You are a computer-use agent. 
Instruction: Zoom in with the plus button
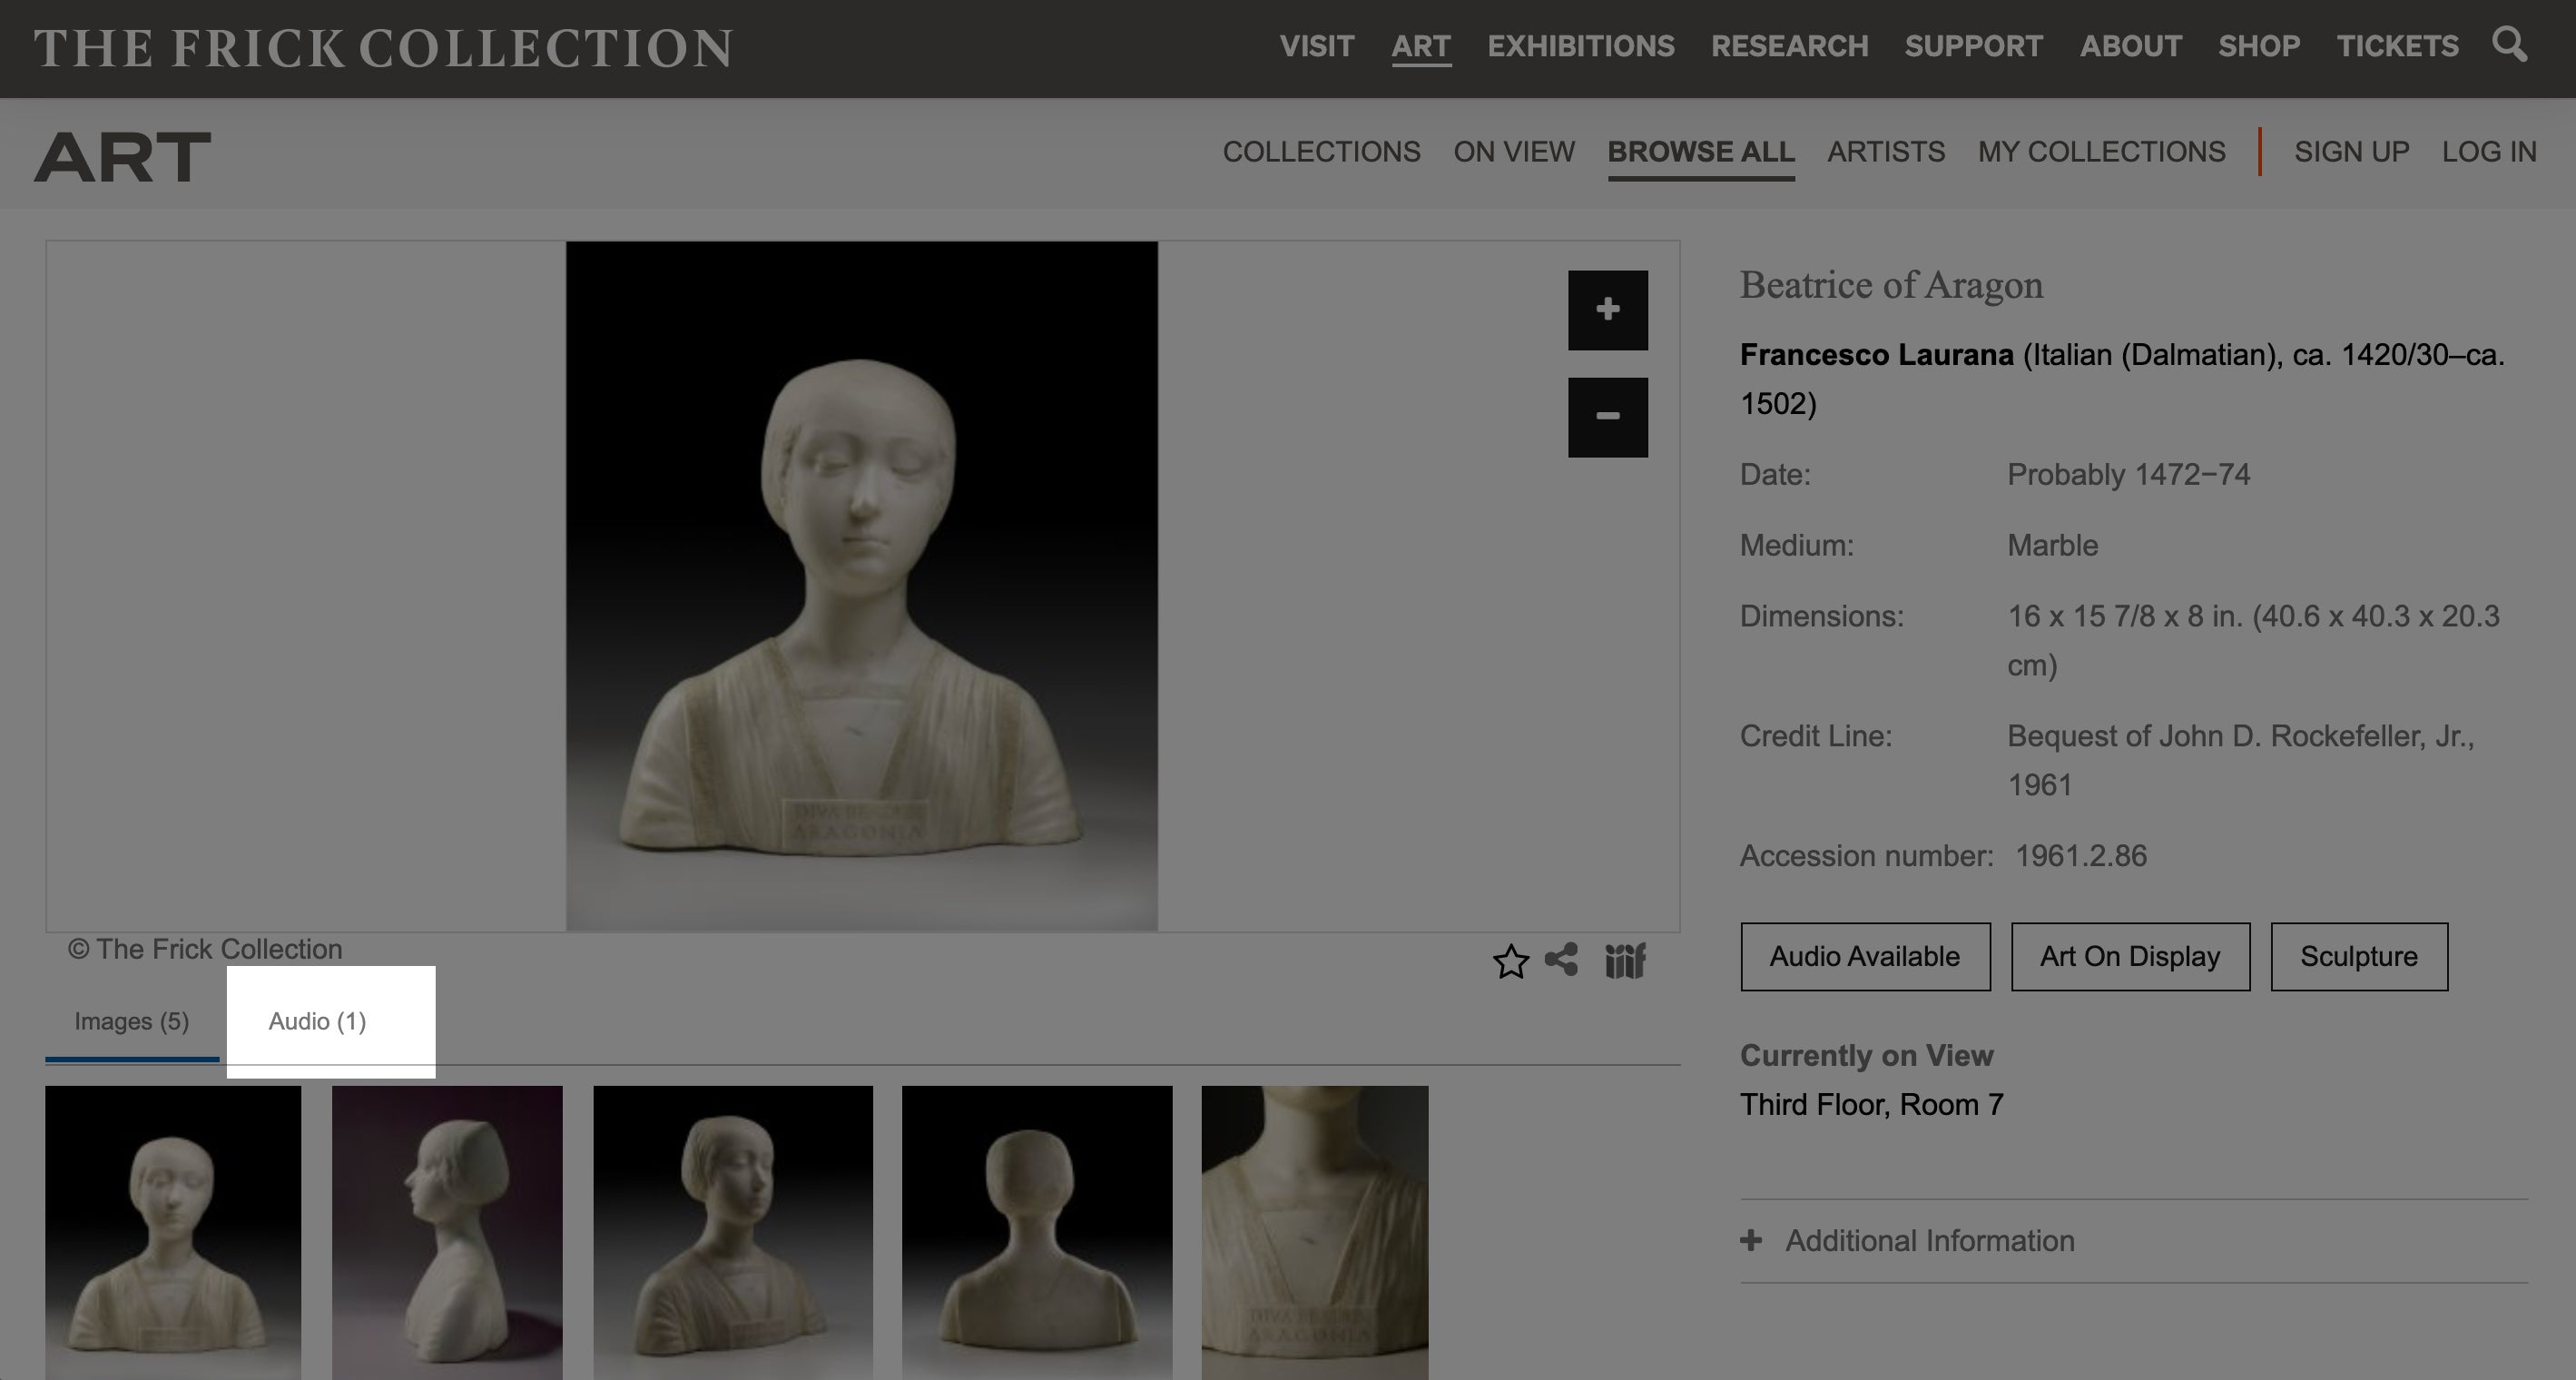tap(1607, 310)
